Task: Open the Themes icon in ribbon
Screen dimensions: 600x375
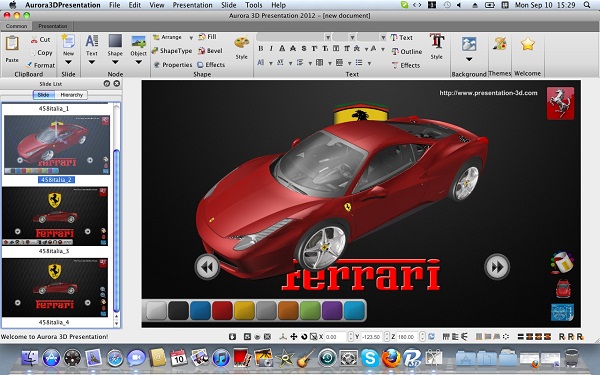Action: pyautogui.click(x=500, y=44)
